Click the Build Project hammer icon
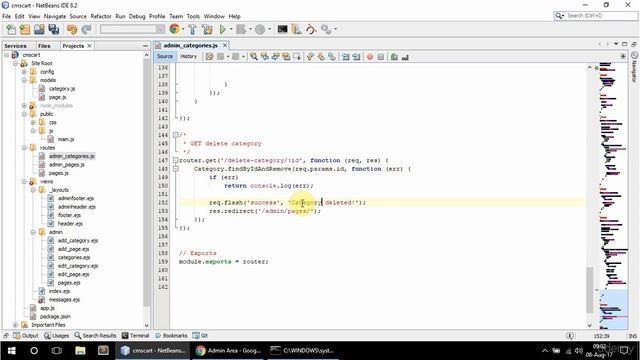 192,29
